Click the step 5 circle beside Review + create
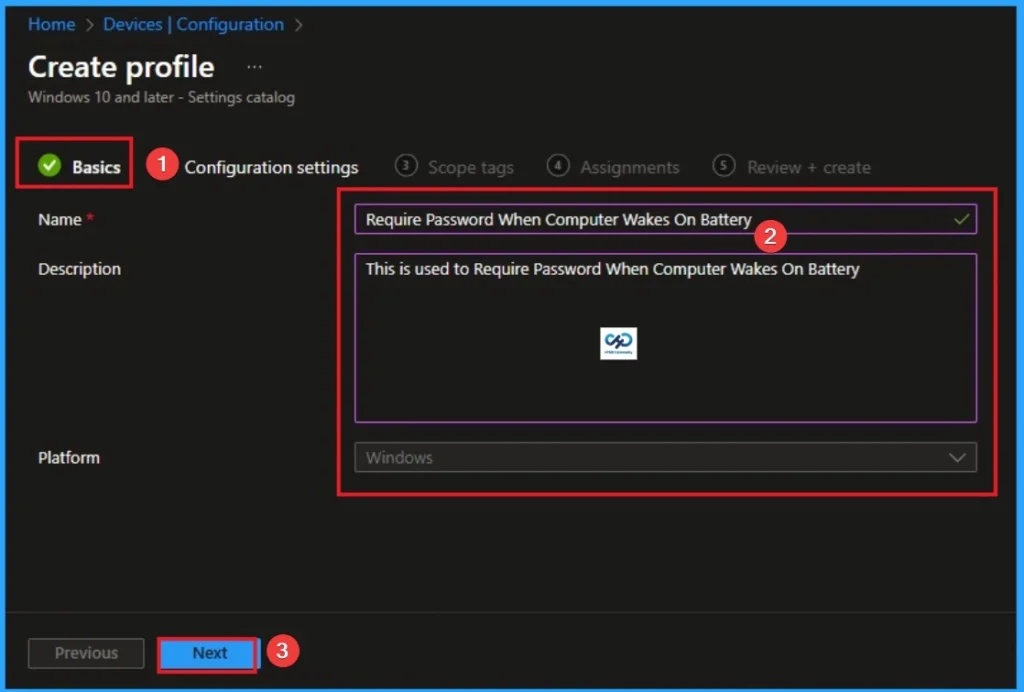The height and width of the screenshot is (692, 1024). pyautogui.click(x=723, y=166)
